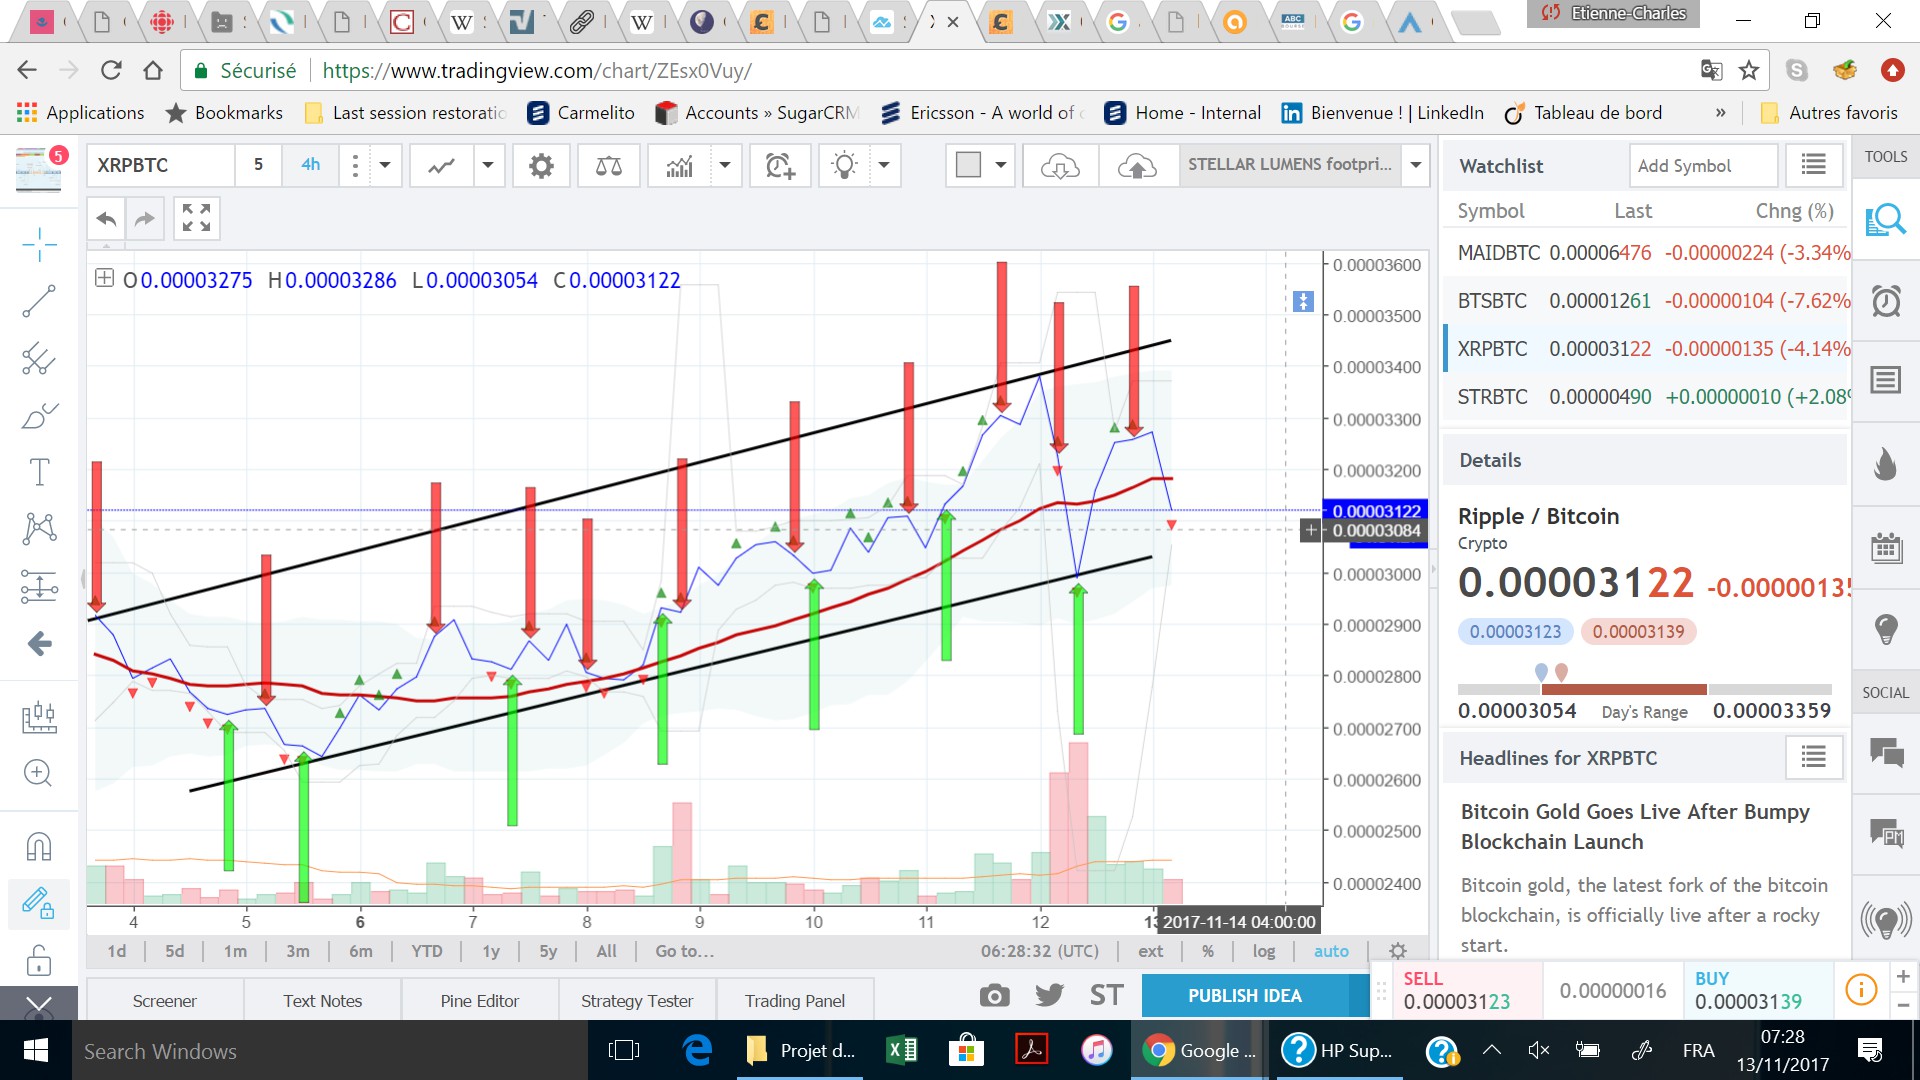Select the text annotation tool
The width and height of the screenshot is (1920, 1080).
(x=39, y=472)
